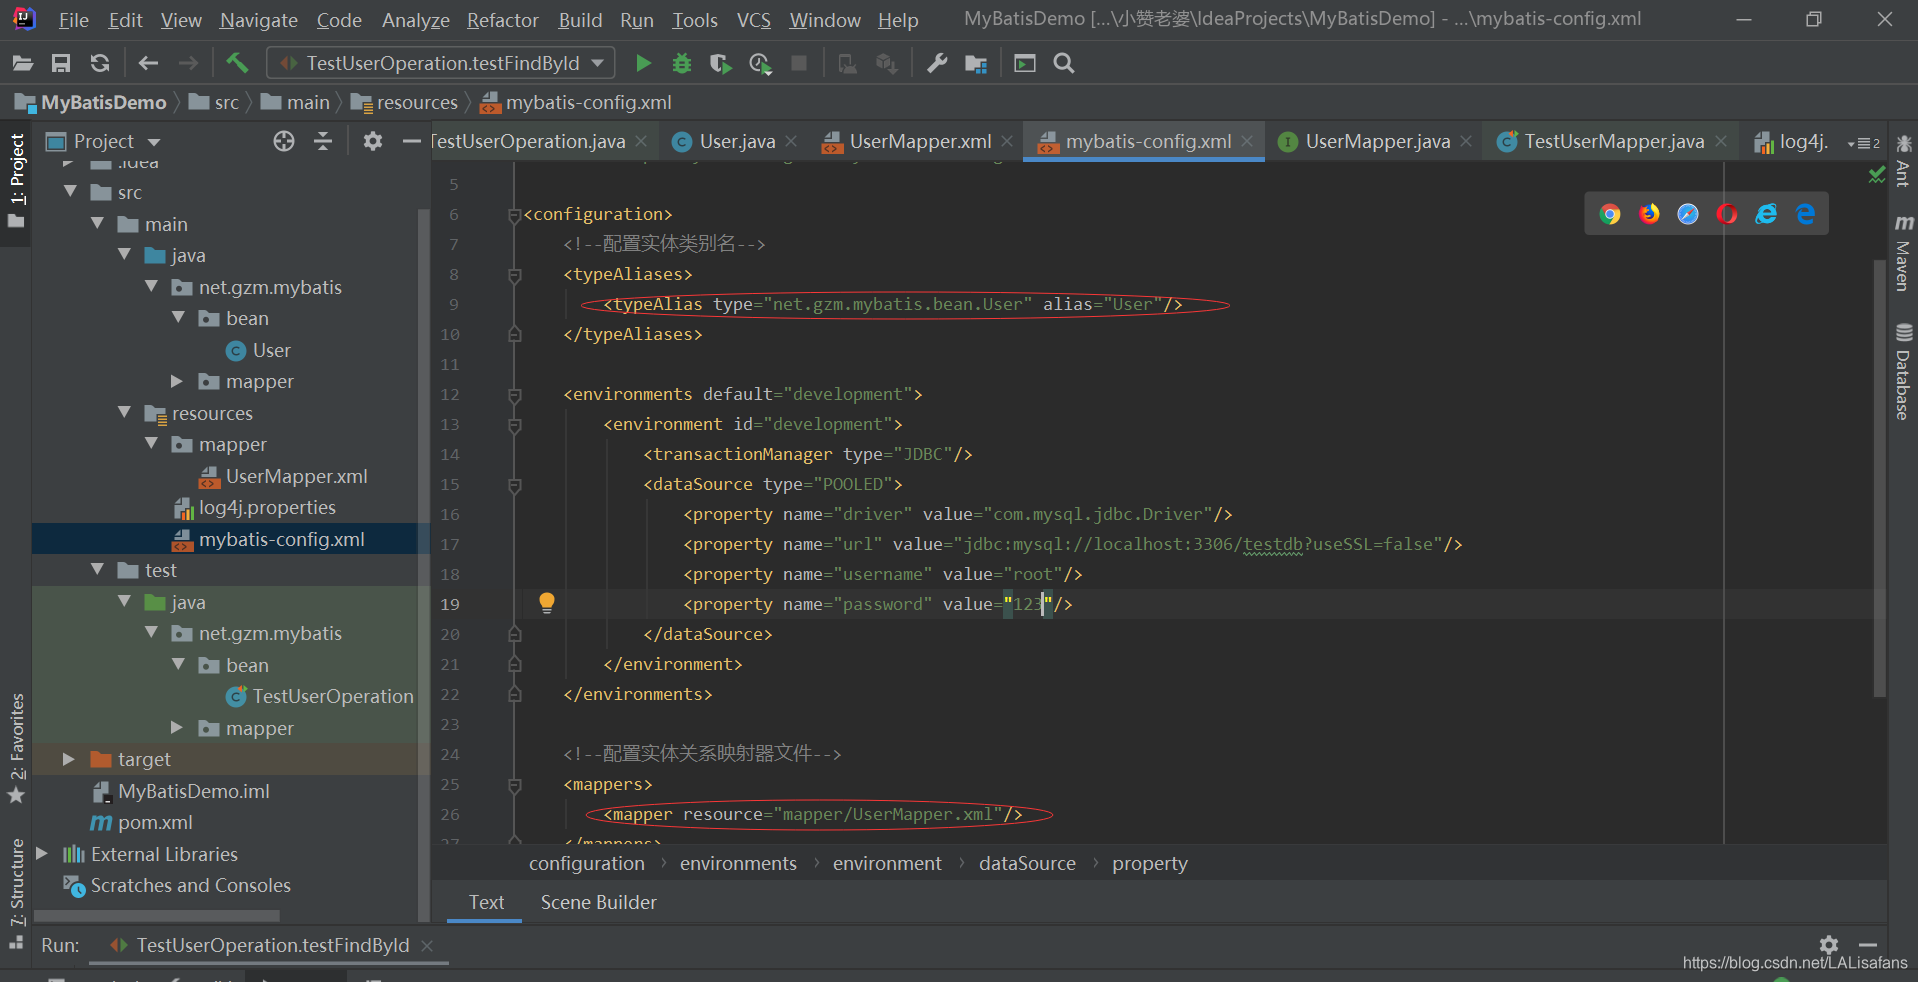Run with coverage shield icon
The width and height of the screenshot is (1918, 982).
pyautogui.click(x=720, y=64)
